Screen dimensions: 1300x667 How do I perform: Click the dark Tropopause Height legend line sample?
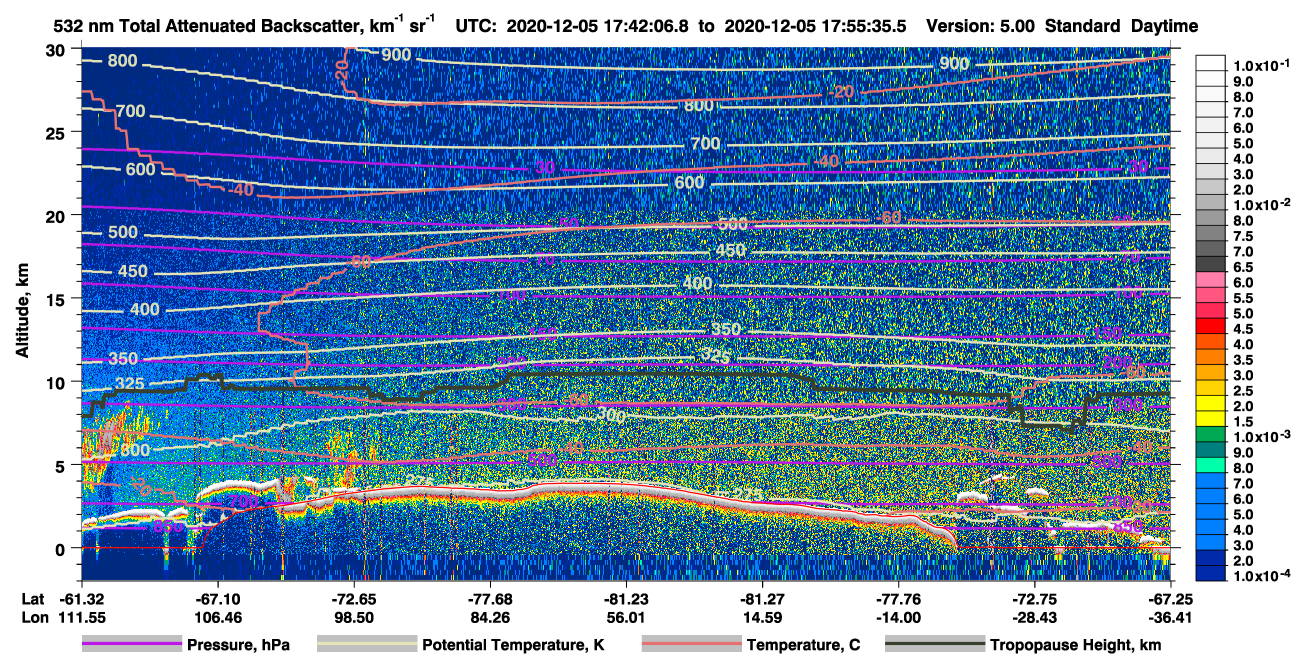coord(934,645)
